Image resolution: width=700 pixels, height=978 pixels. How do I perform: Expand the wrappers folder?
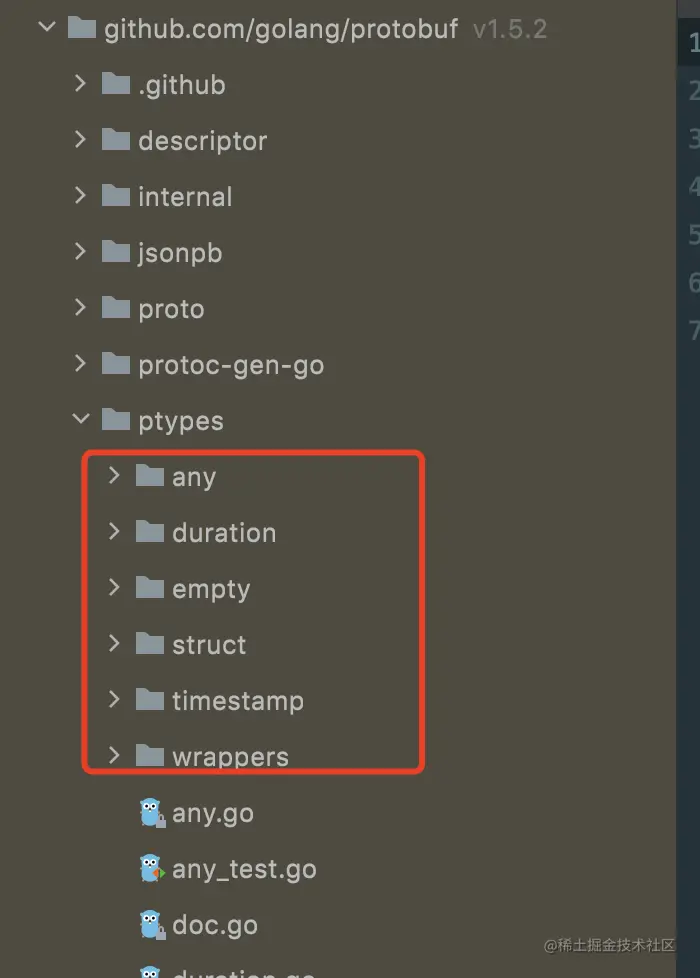[x=113, y=756]
